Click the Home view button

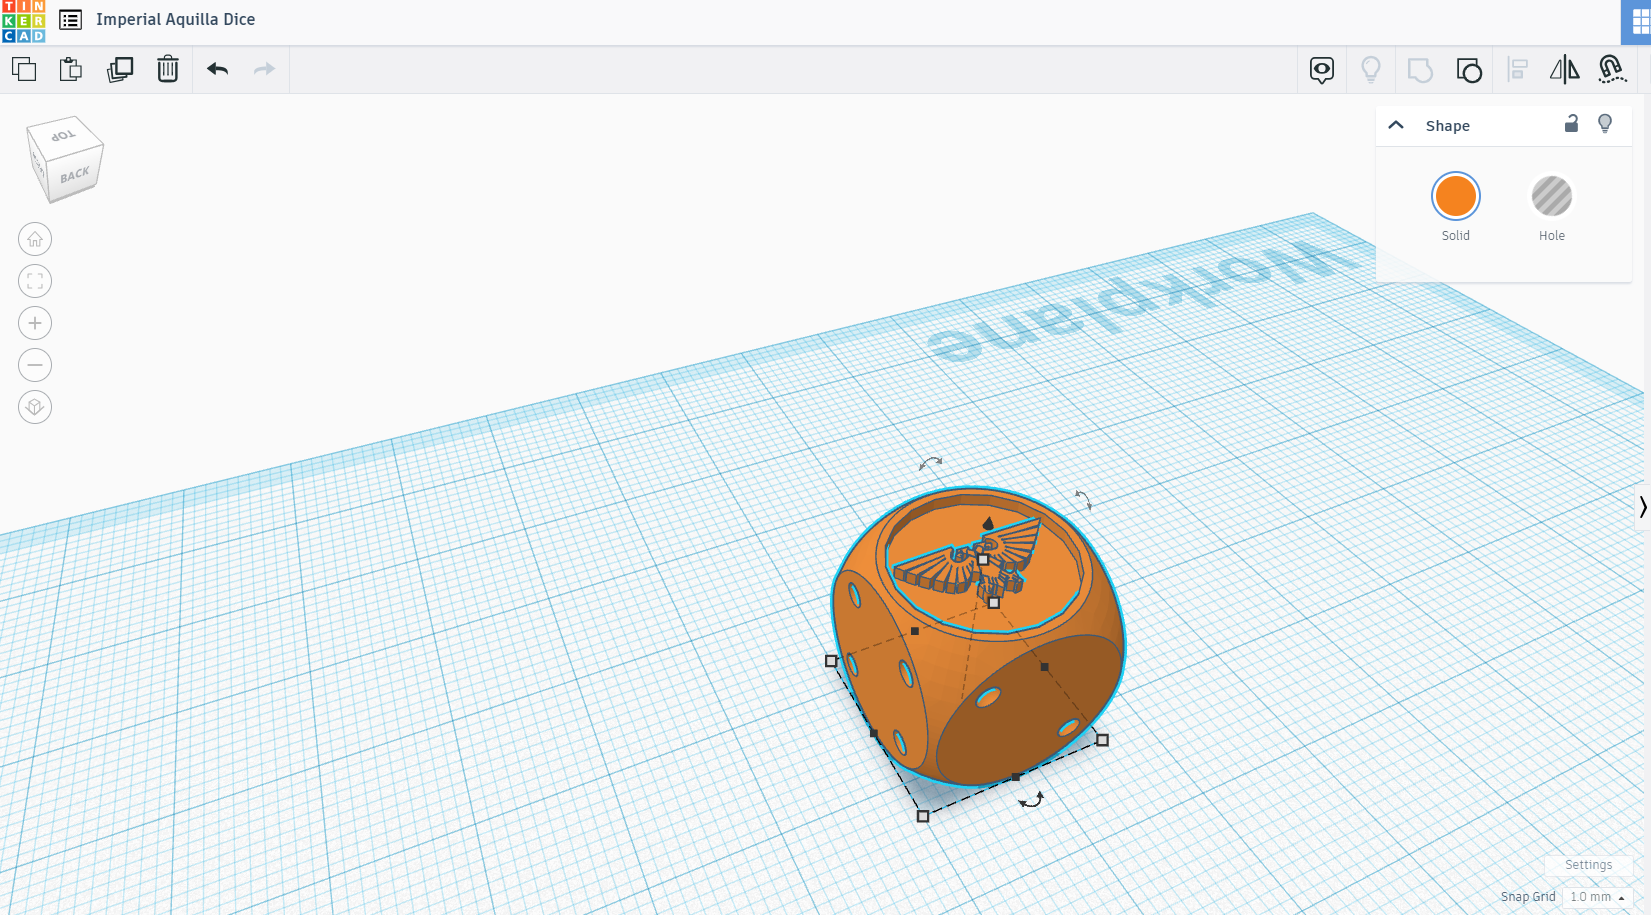pos(35,239)
